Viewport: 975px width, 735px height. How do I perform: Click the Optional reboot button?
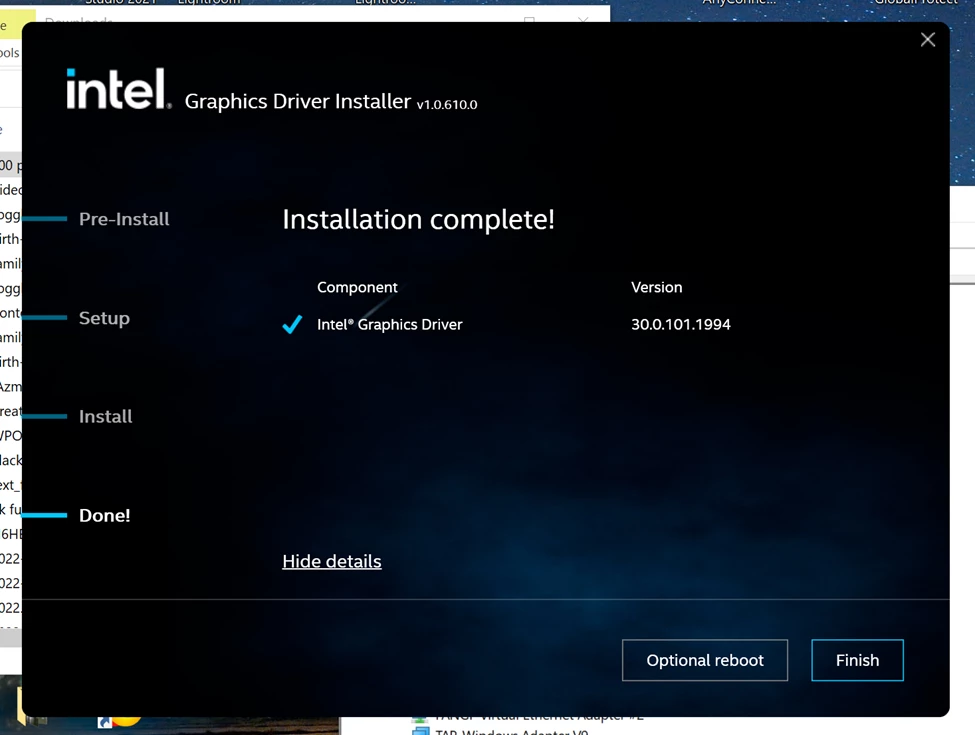705,660
